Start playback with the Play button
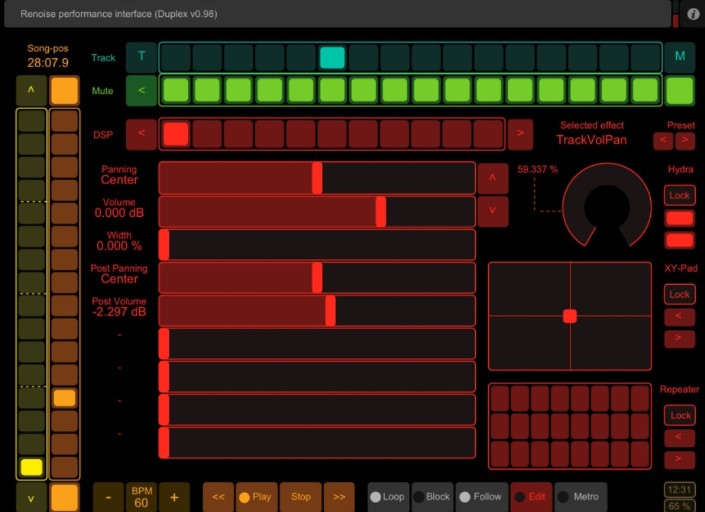This screenshot has height=512, width=705. tap(256, 497)
